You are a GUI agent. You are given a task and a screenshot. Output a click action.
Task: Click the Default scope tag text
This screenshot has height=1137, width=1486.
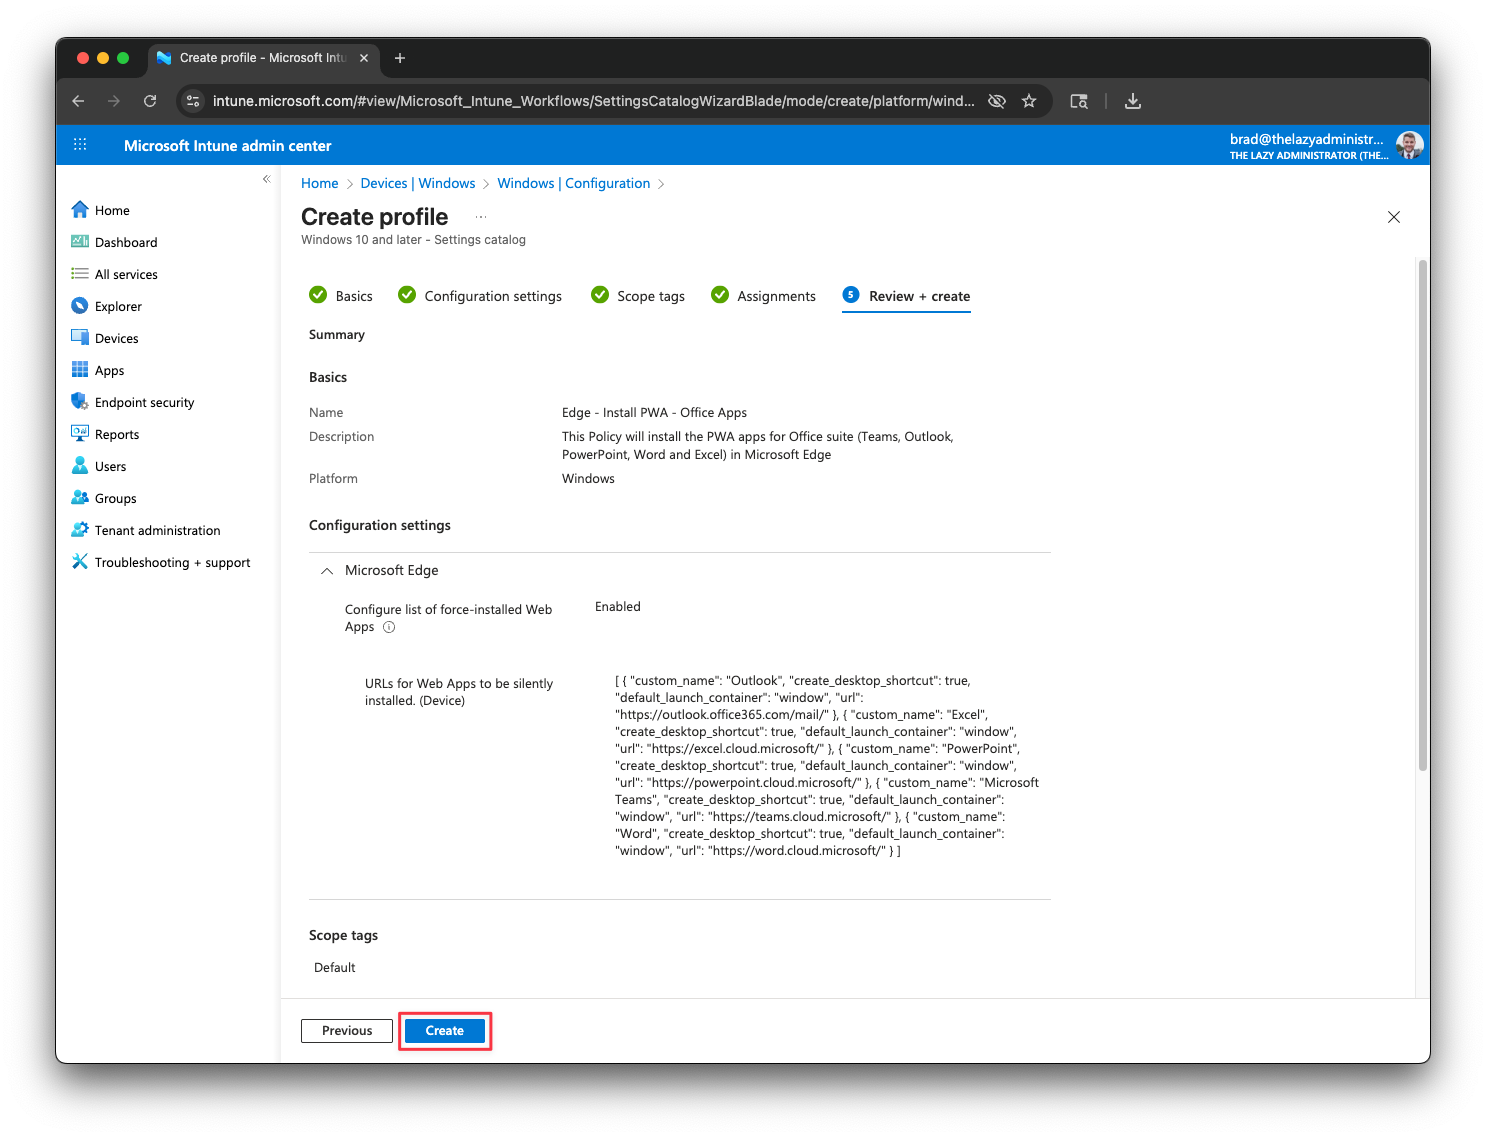click(x=335, y=968)
